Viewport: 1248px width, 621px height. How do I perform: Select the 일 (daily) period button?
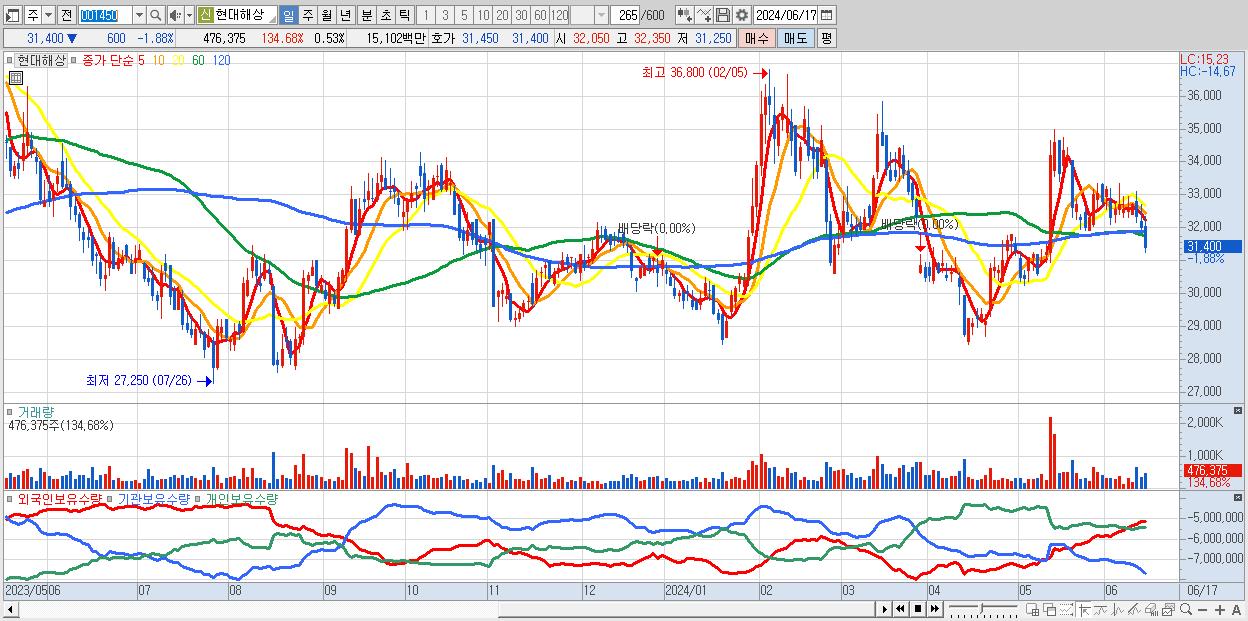[x=288, y=15]
